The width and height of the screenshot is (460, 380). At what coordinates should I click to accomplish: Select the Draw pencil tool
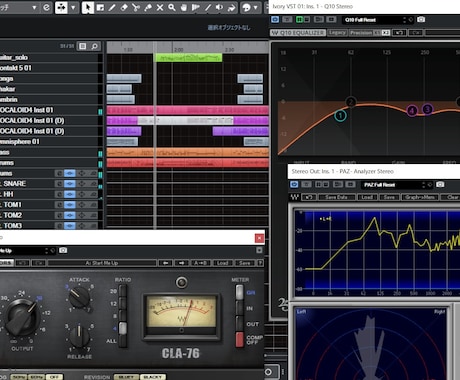coord(112,8)
